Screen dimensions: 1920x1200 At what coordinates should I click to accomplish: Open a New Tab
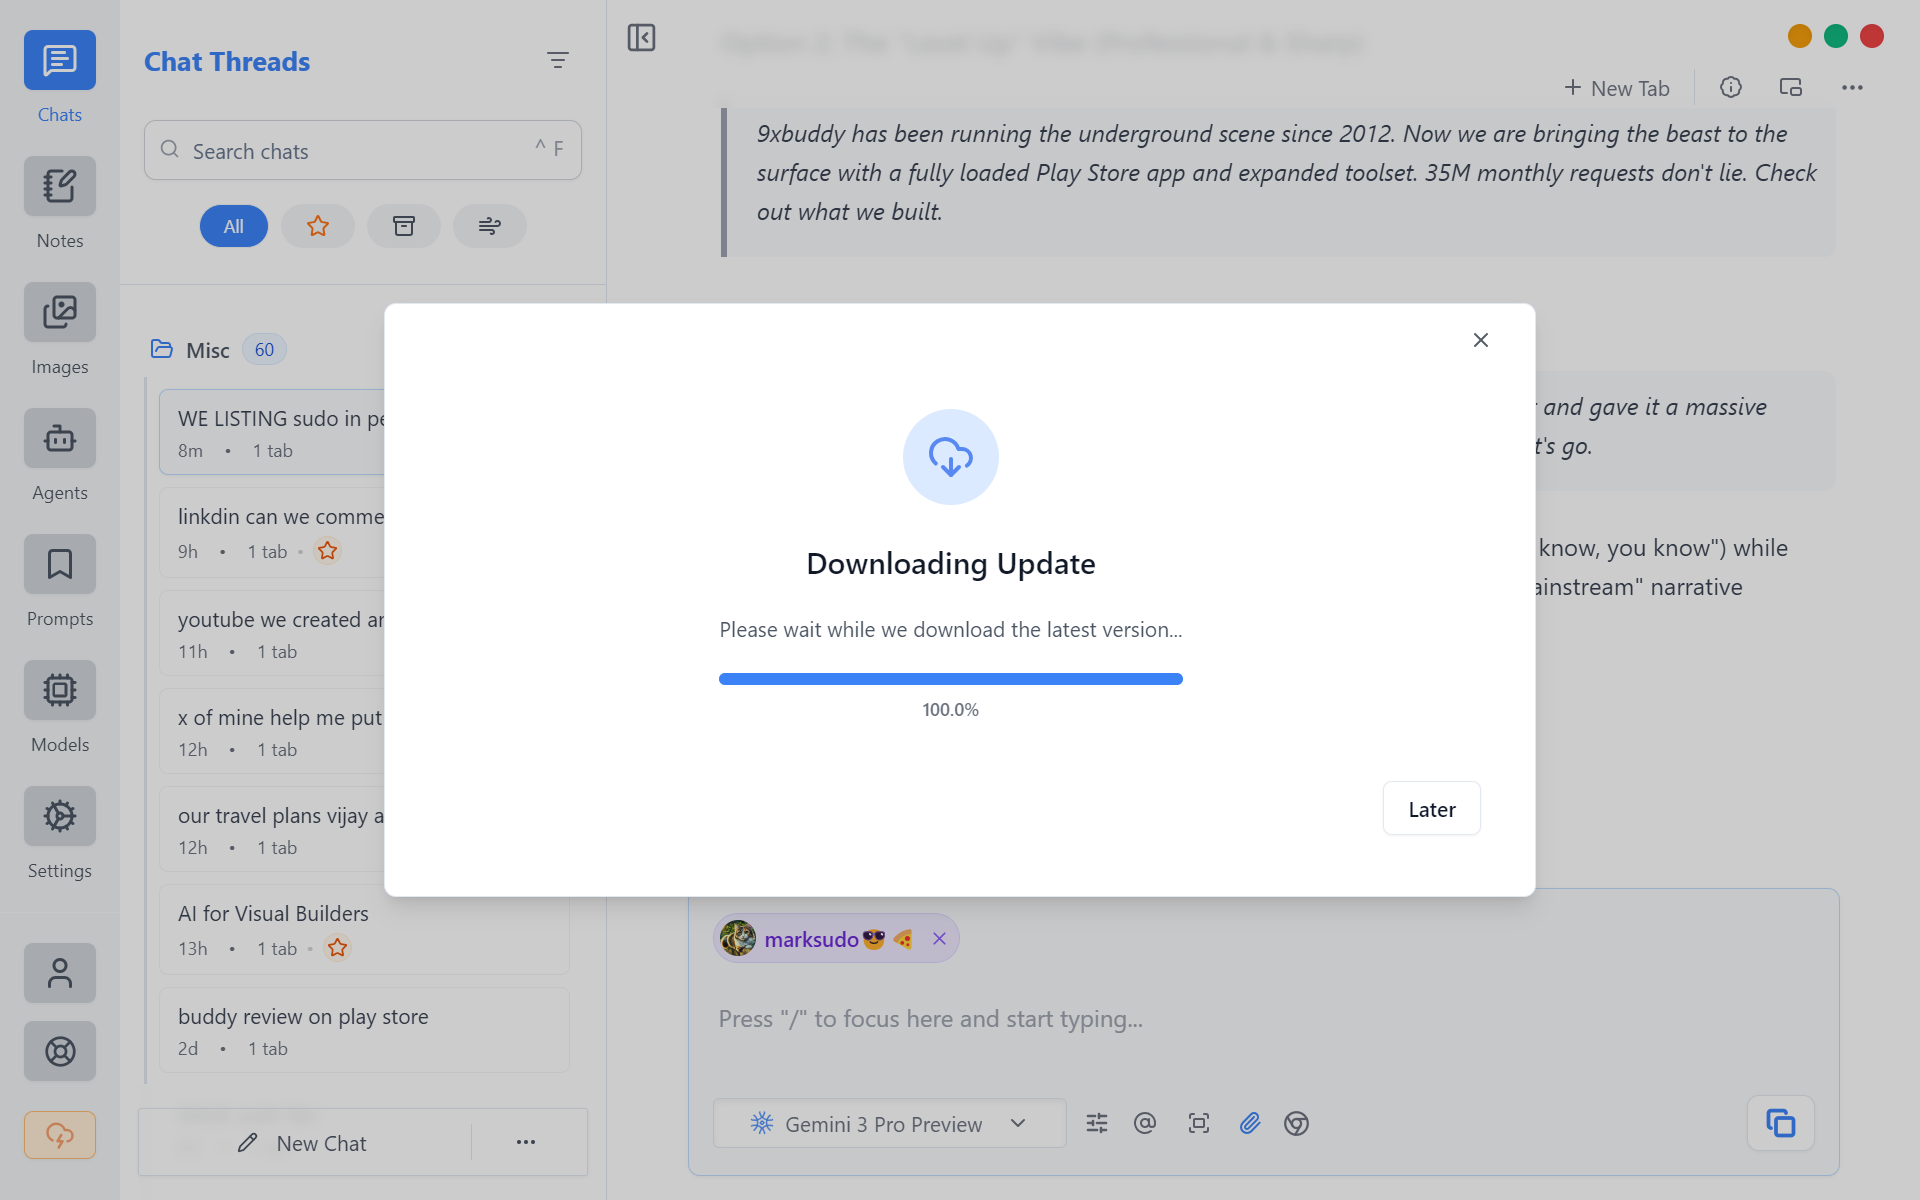[x=1617, y=88]
